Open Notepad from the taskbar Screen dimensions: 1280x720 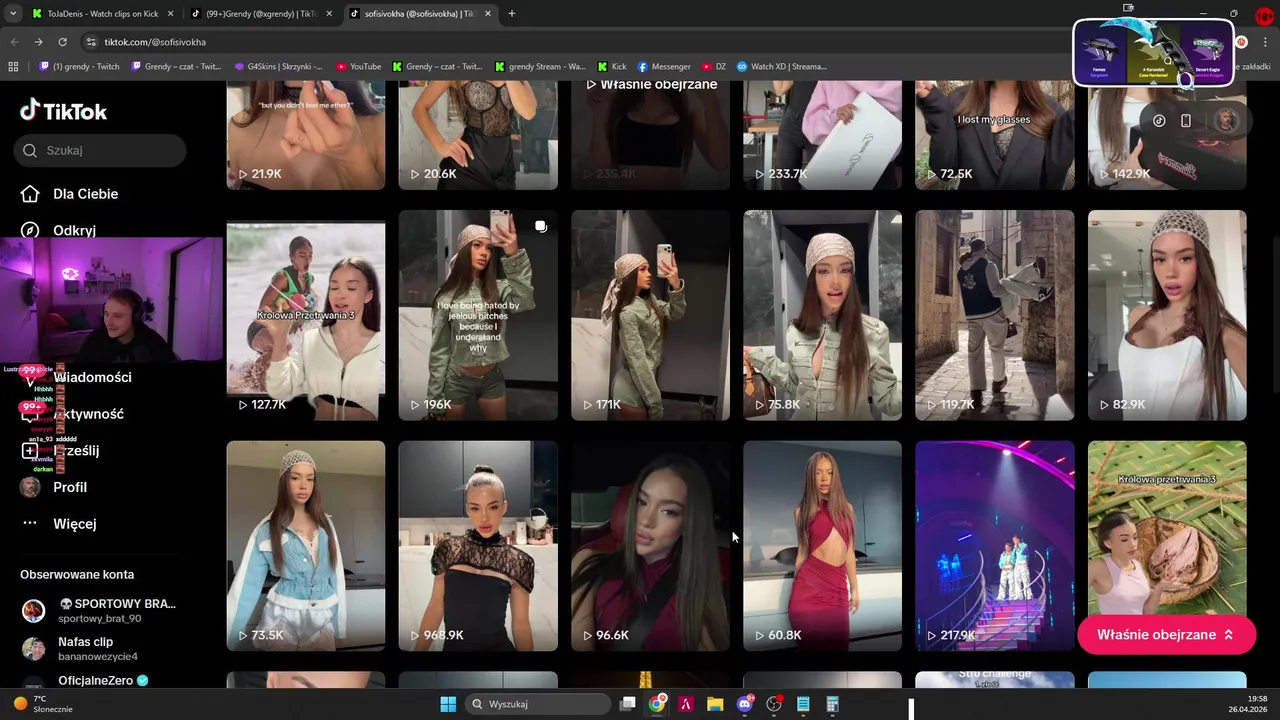point(803,704)
